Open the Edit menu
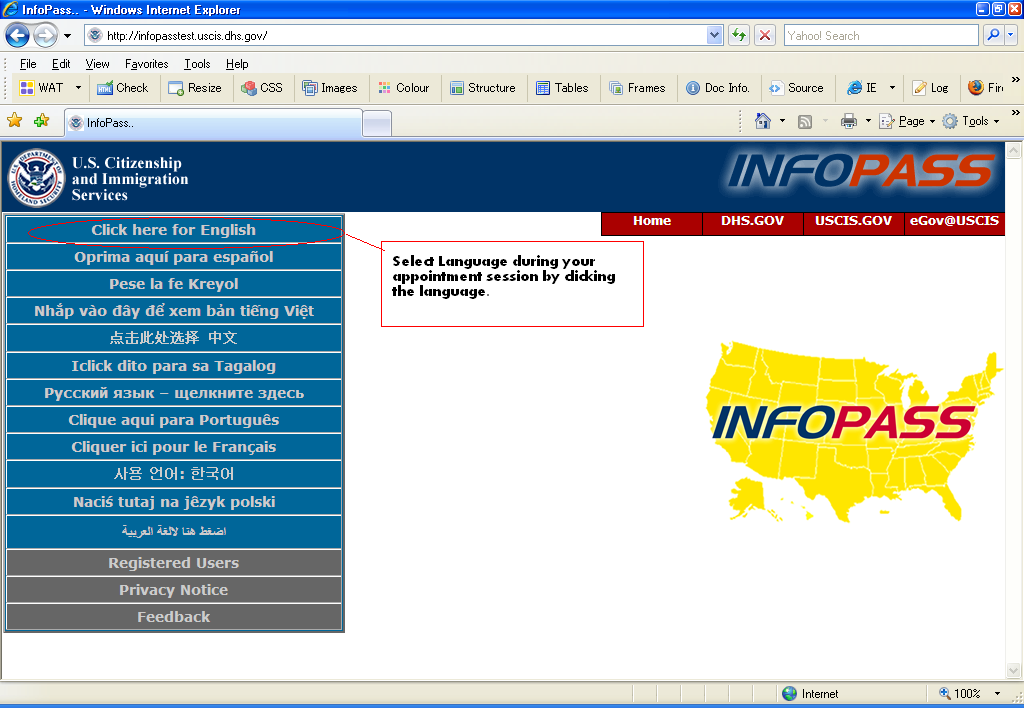1024x708 pixels. pos(61,63)
